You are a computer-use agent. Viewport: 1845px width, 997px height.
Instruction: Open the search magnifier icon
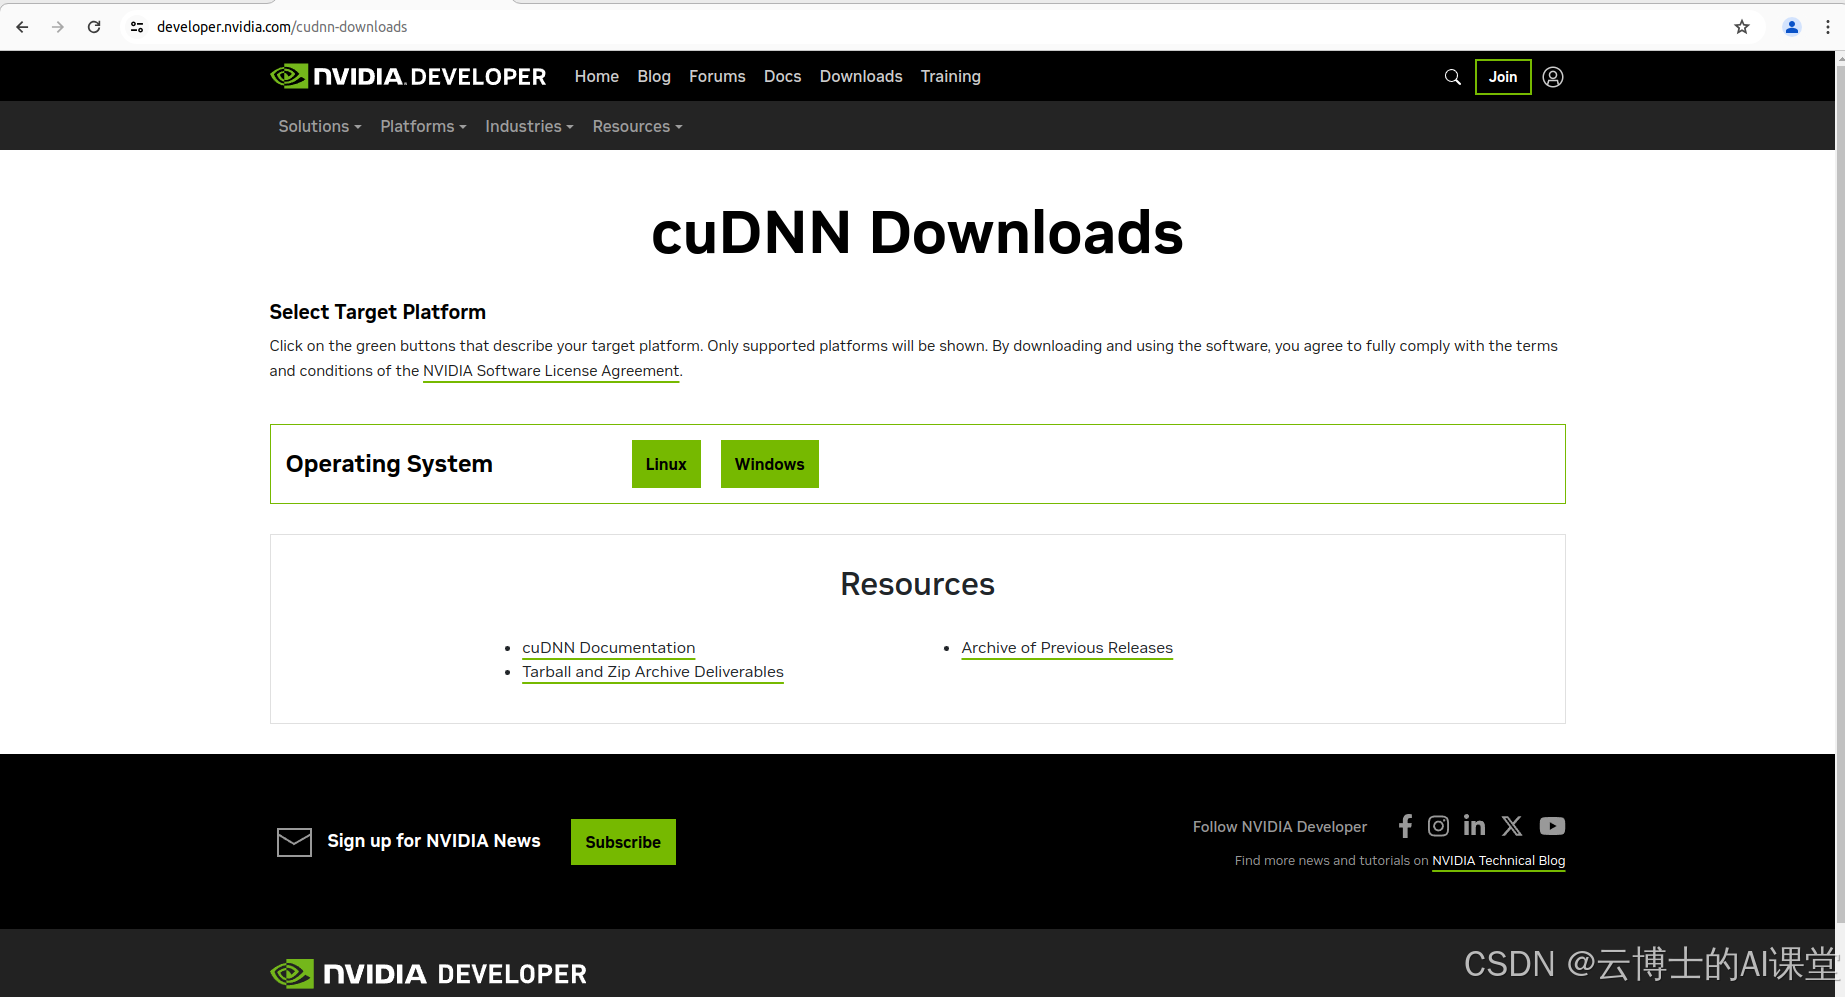pos(1453,77)
